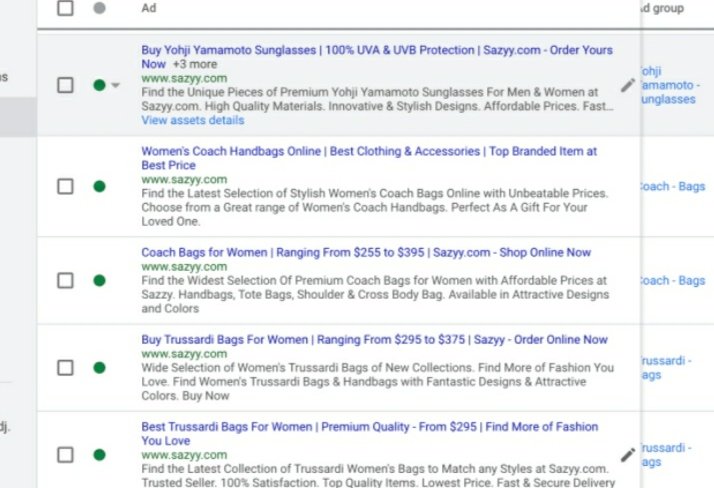Sort by the Ad group column header
Image resolution: width=714 pixels, height=488 pixels.
[663, 8]
